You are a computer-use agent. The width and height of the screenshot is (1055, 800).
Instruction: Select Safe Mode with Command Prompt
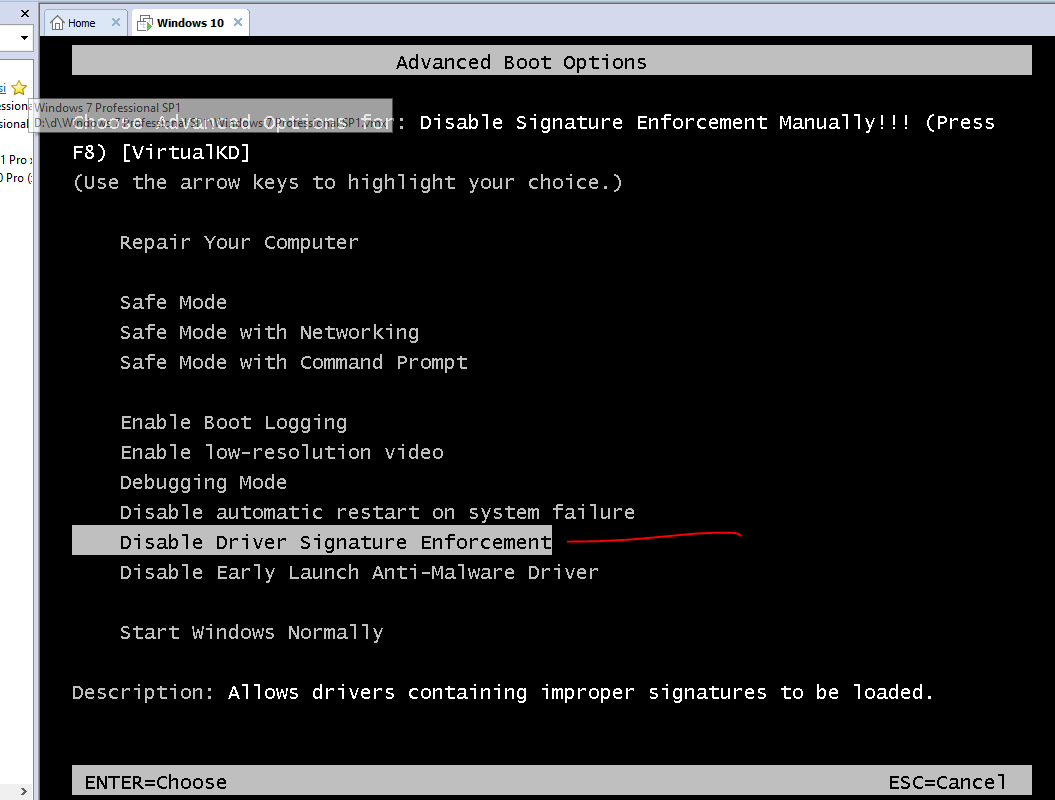coord(293,363)
